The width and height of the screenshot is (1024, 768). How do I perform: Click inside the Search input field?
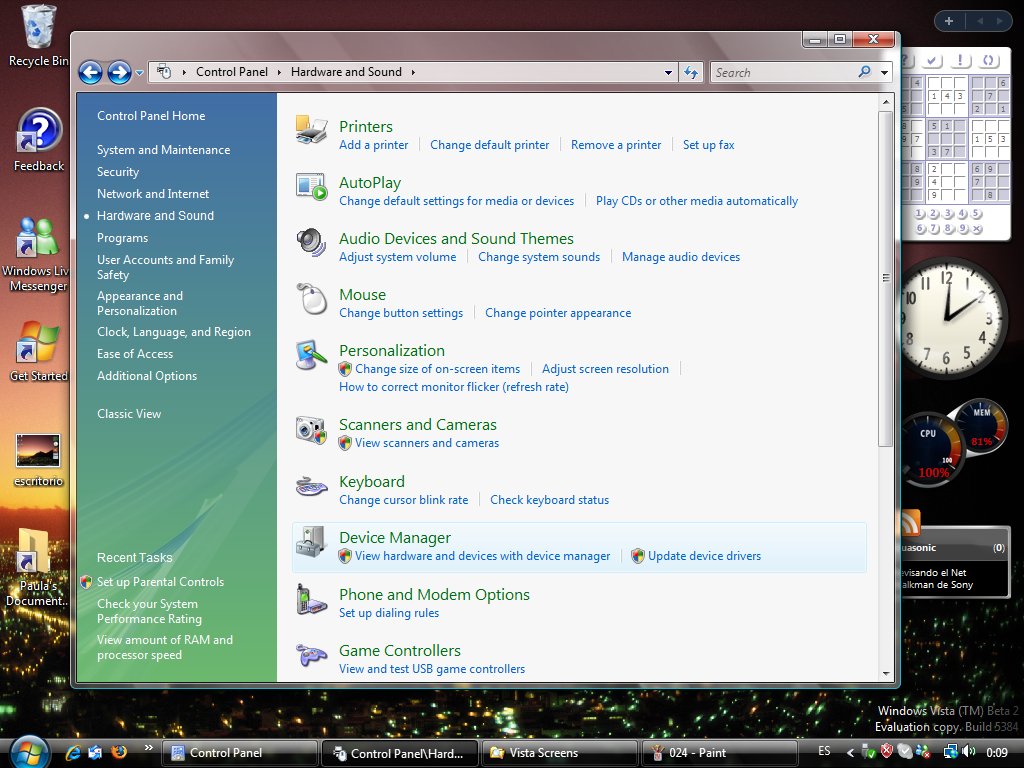782,72
